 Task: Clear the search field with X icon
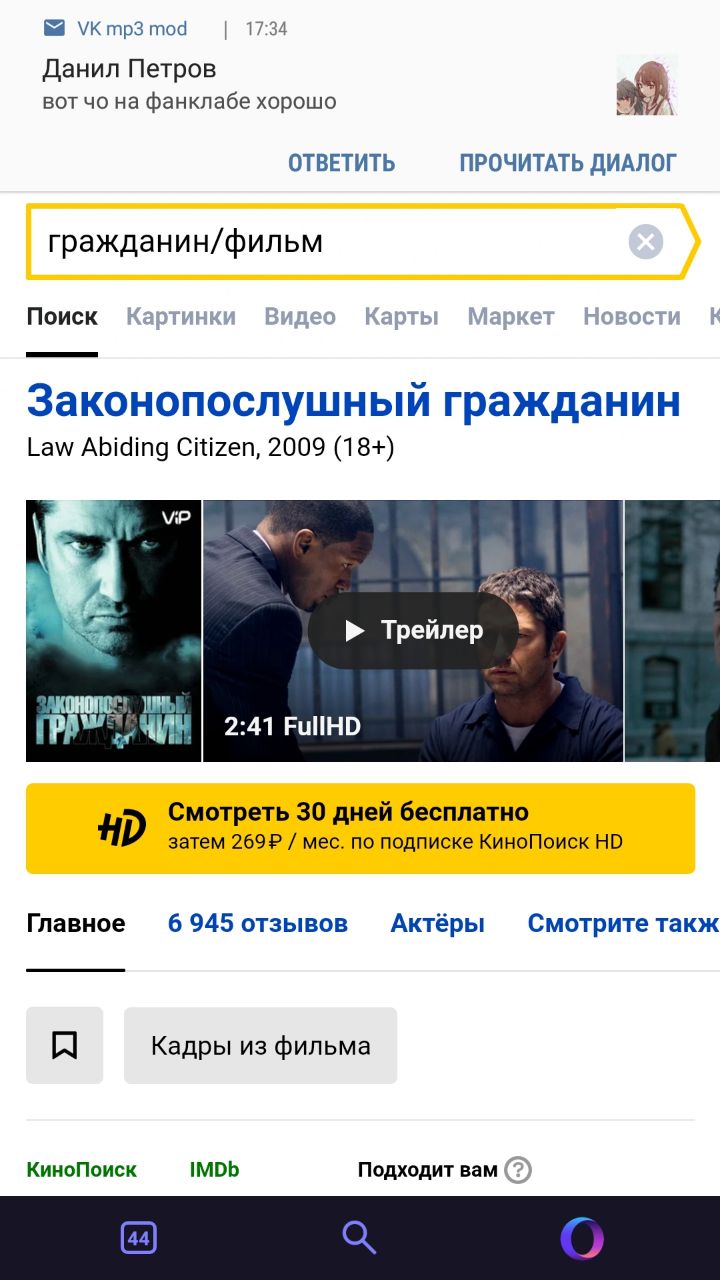click(646, 242)
